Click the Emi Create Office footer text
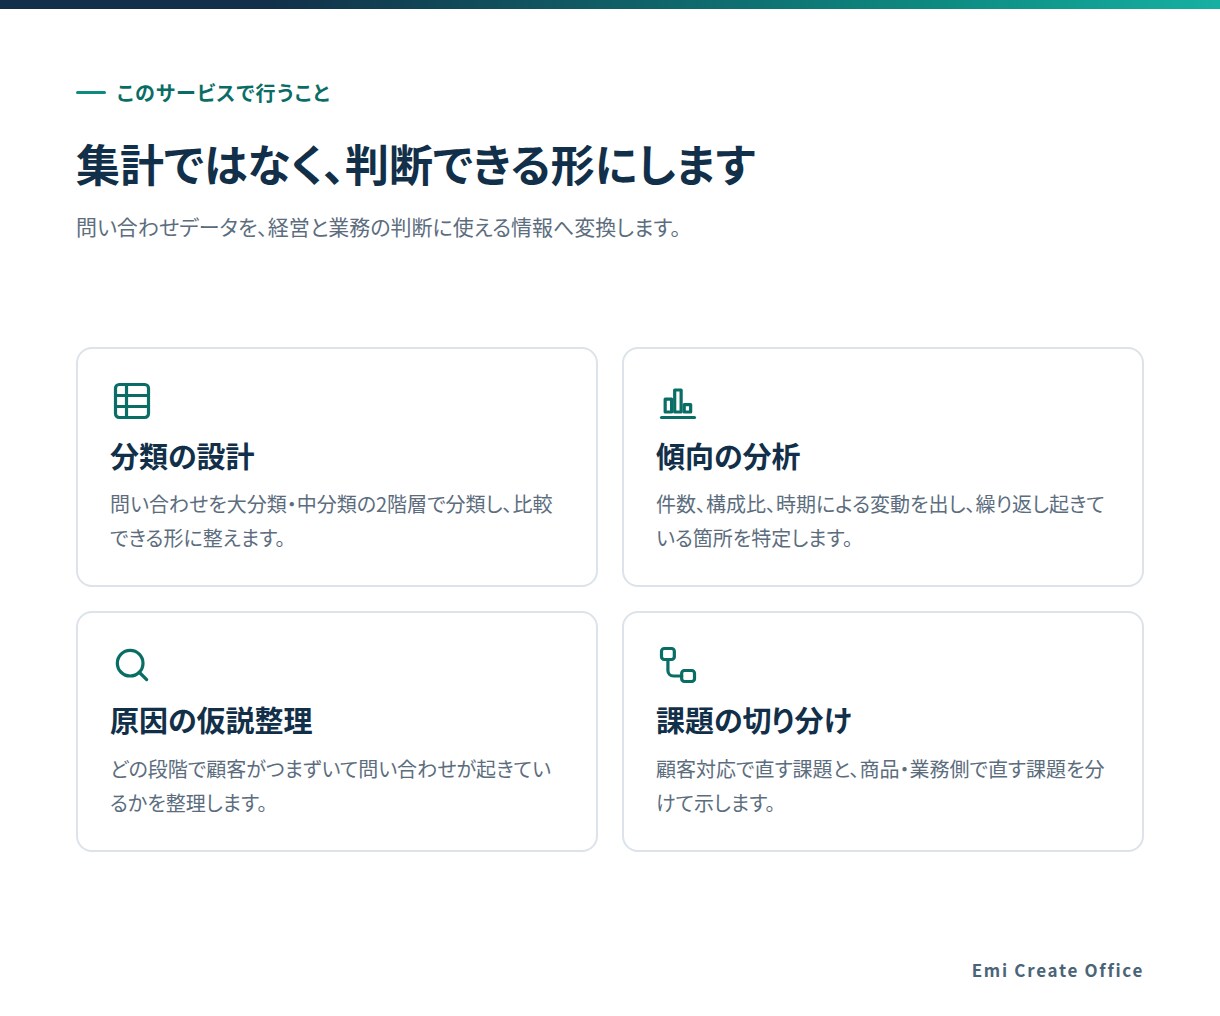 click(x=1057, y=970)
